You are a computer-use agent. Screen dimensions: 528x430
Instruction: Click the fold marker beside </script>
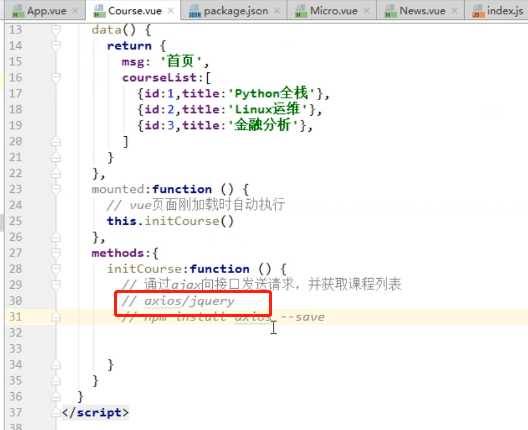pyautogui.click(x=56, y=412)
